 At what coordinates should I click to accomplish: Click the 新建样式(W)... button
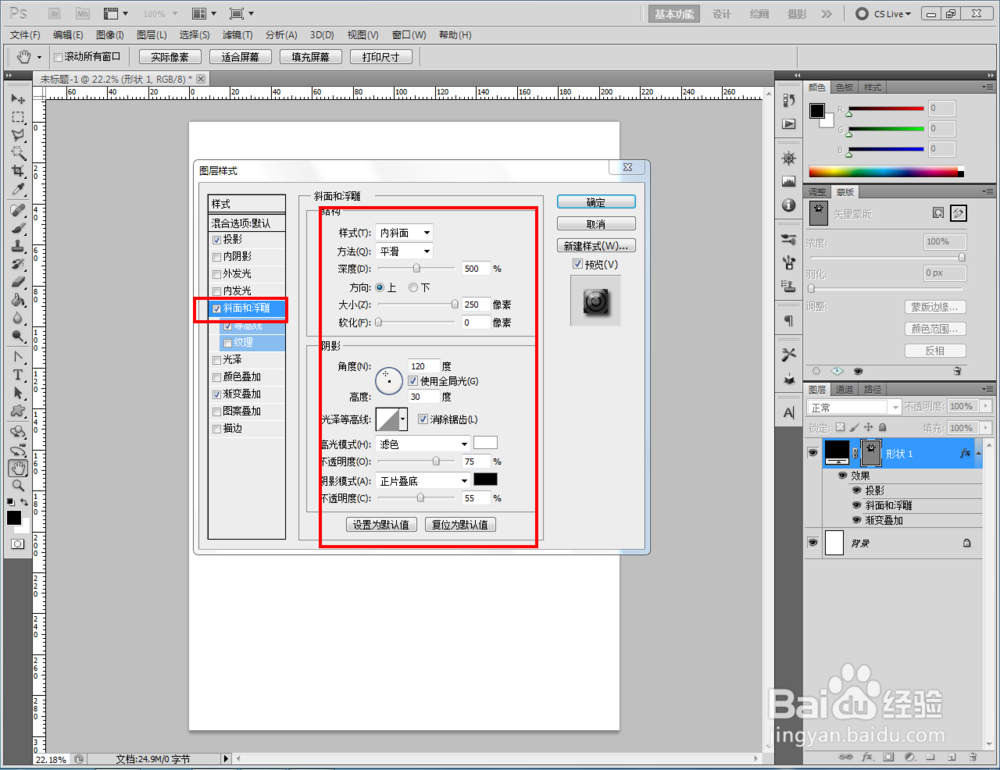pyautogui.click(x=596, y=246)
